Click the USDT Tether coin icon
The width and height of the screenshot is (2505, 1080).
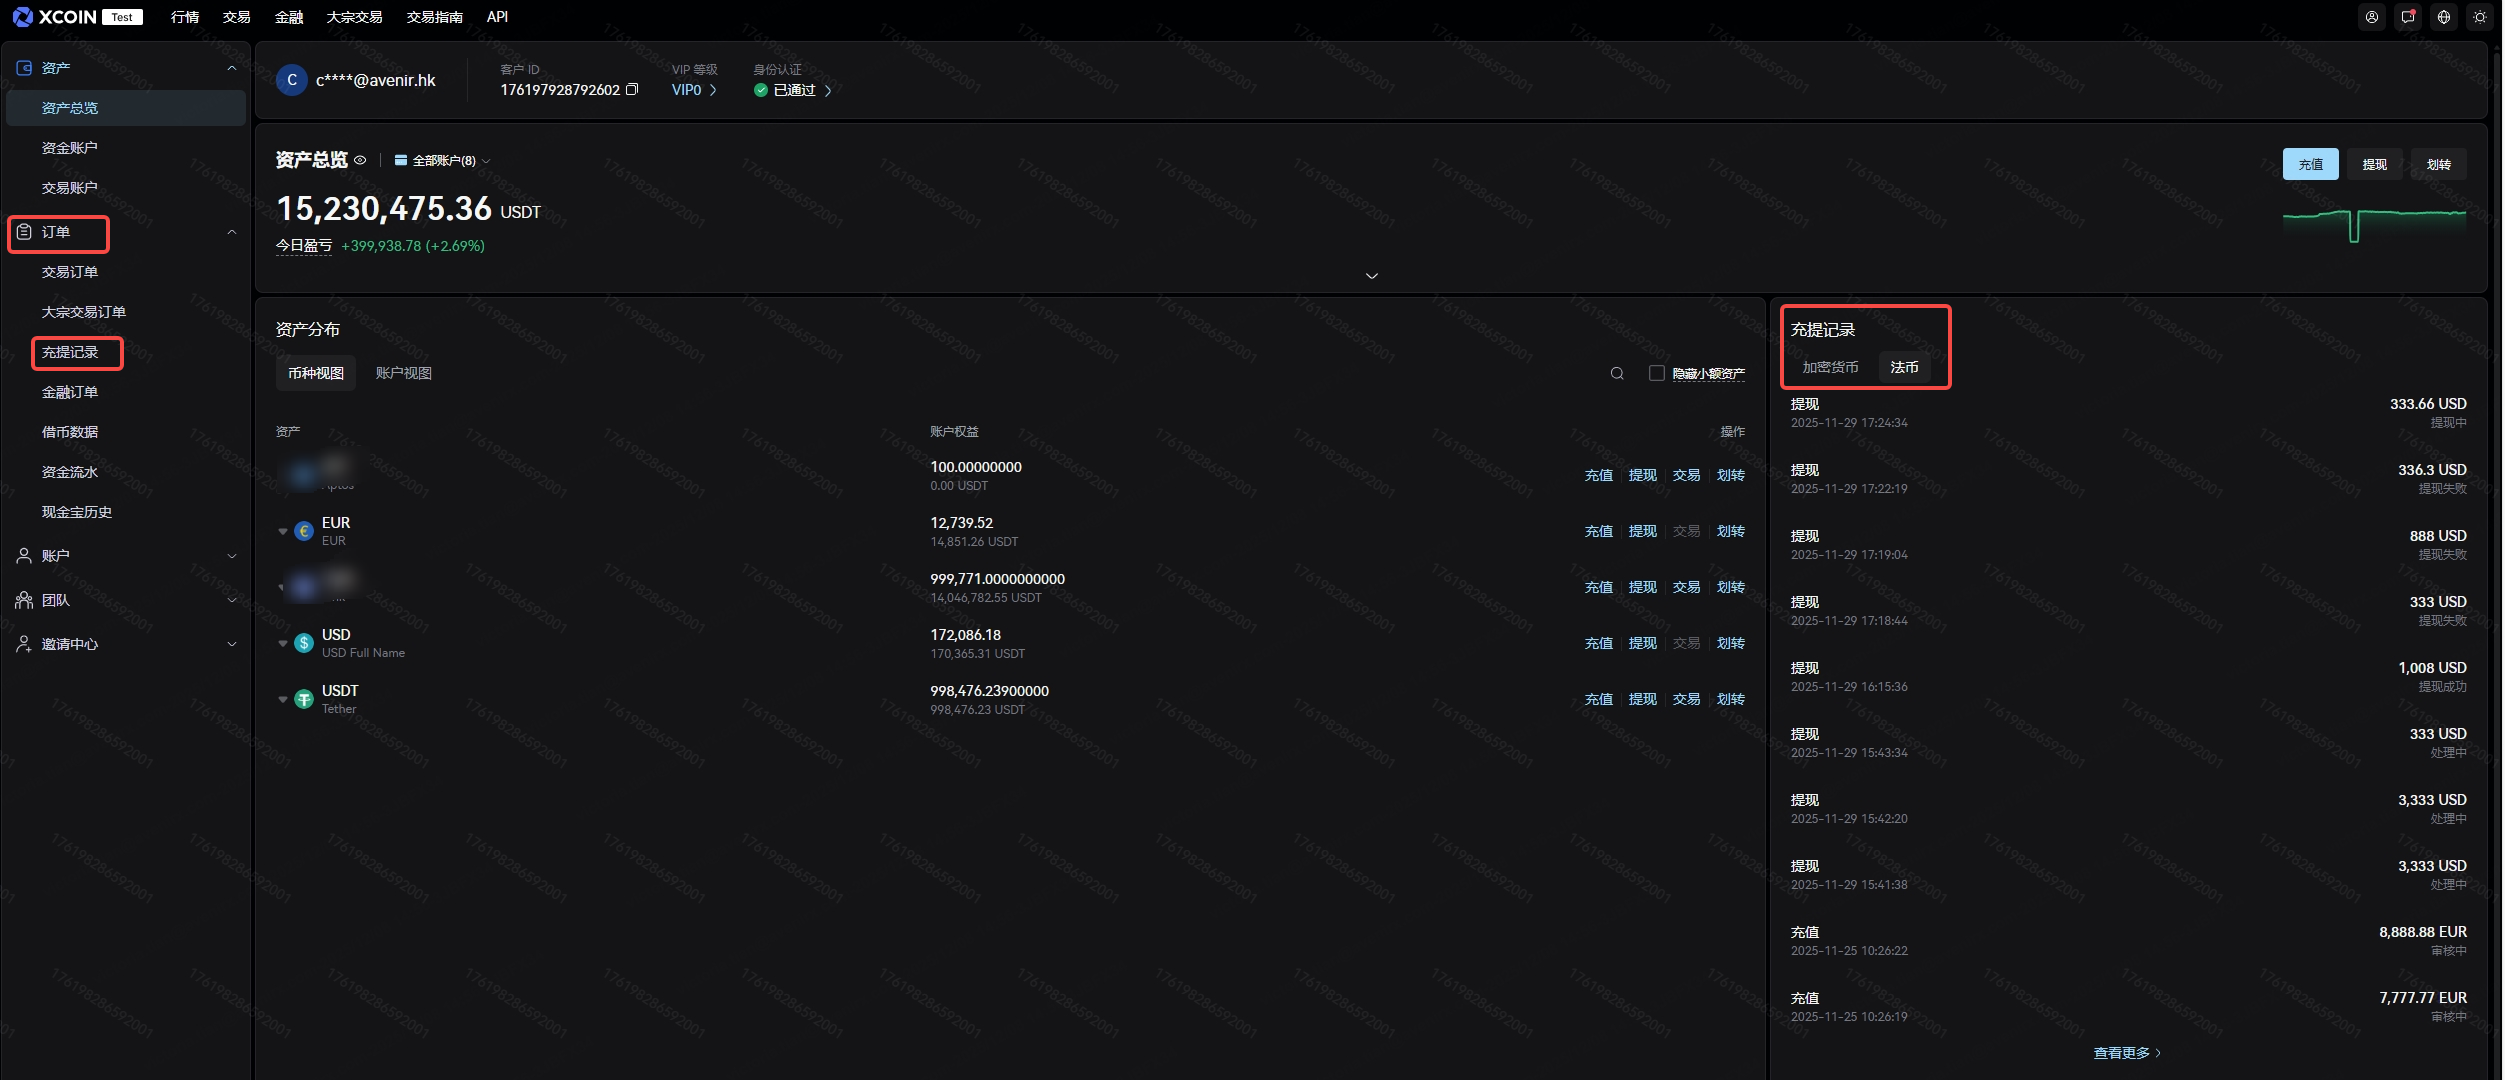[x=304, y=699]
